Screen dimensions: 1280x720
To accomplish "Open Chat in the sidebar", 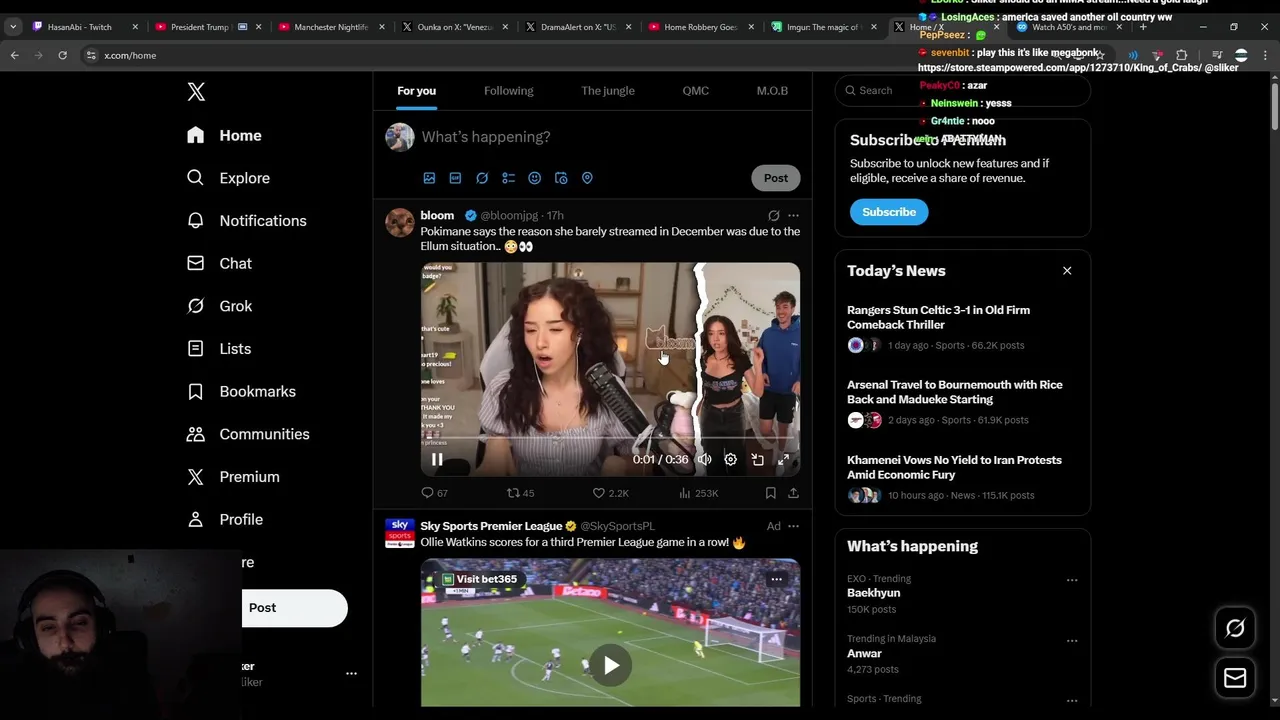I will click(x=220, y=263).
